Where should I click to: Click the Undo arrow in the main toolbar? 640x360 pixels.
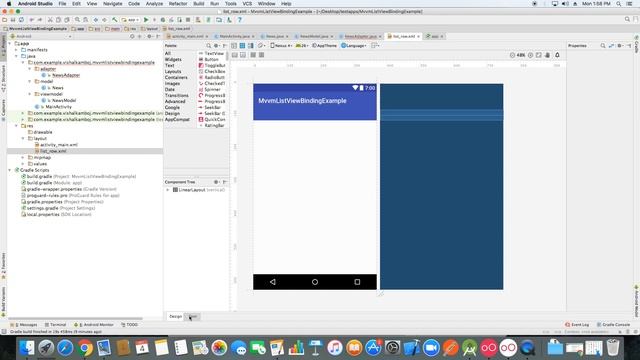coord(31,20)
